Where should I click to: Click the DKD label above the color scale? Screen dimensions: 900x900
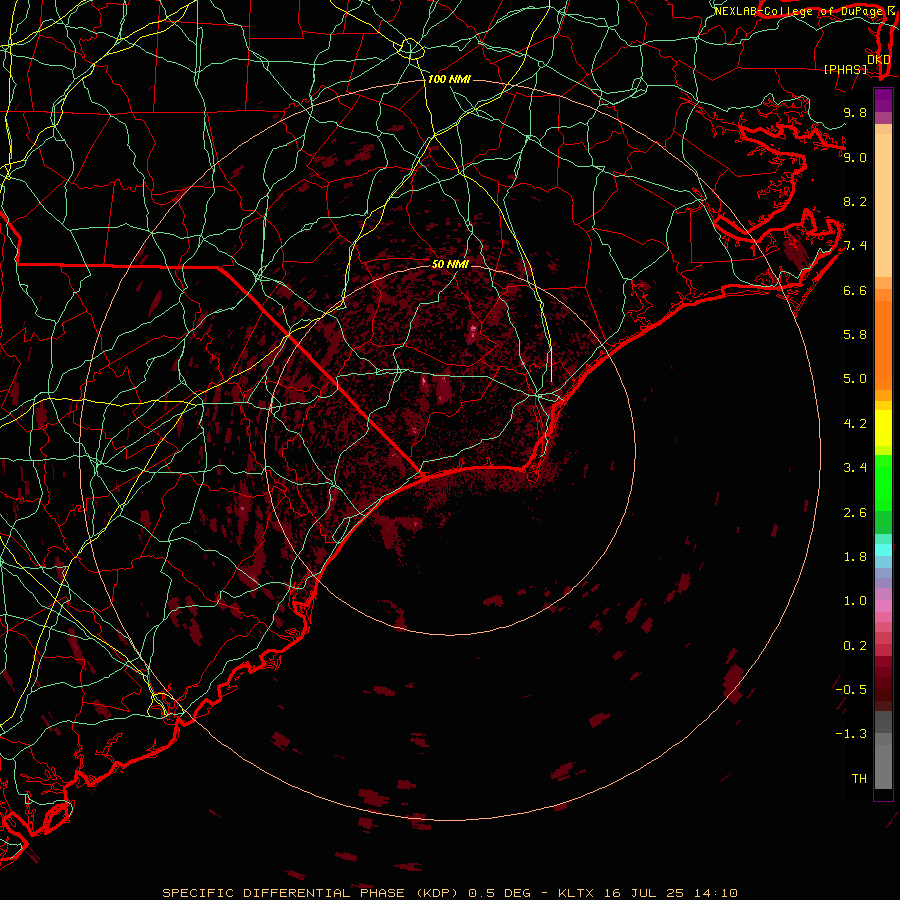tap(878, 60)
